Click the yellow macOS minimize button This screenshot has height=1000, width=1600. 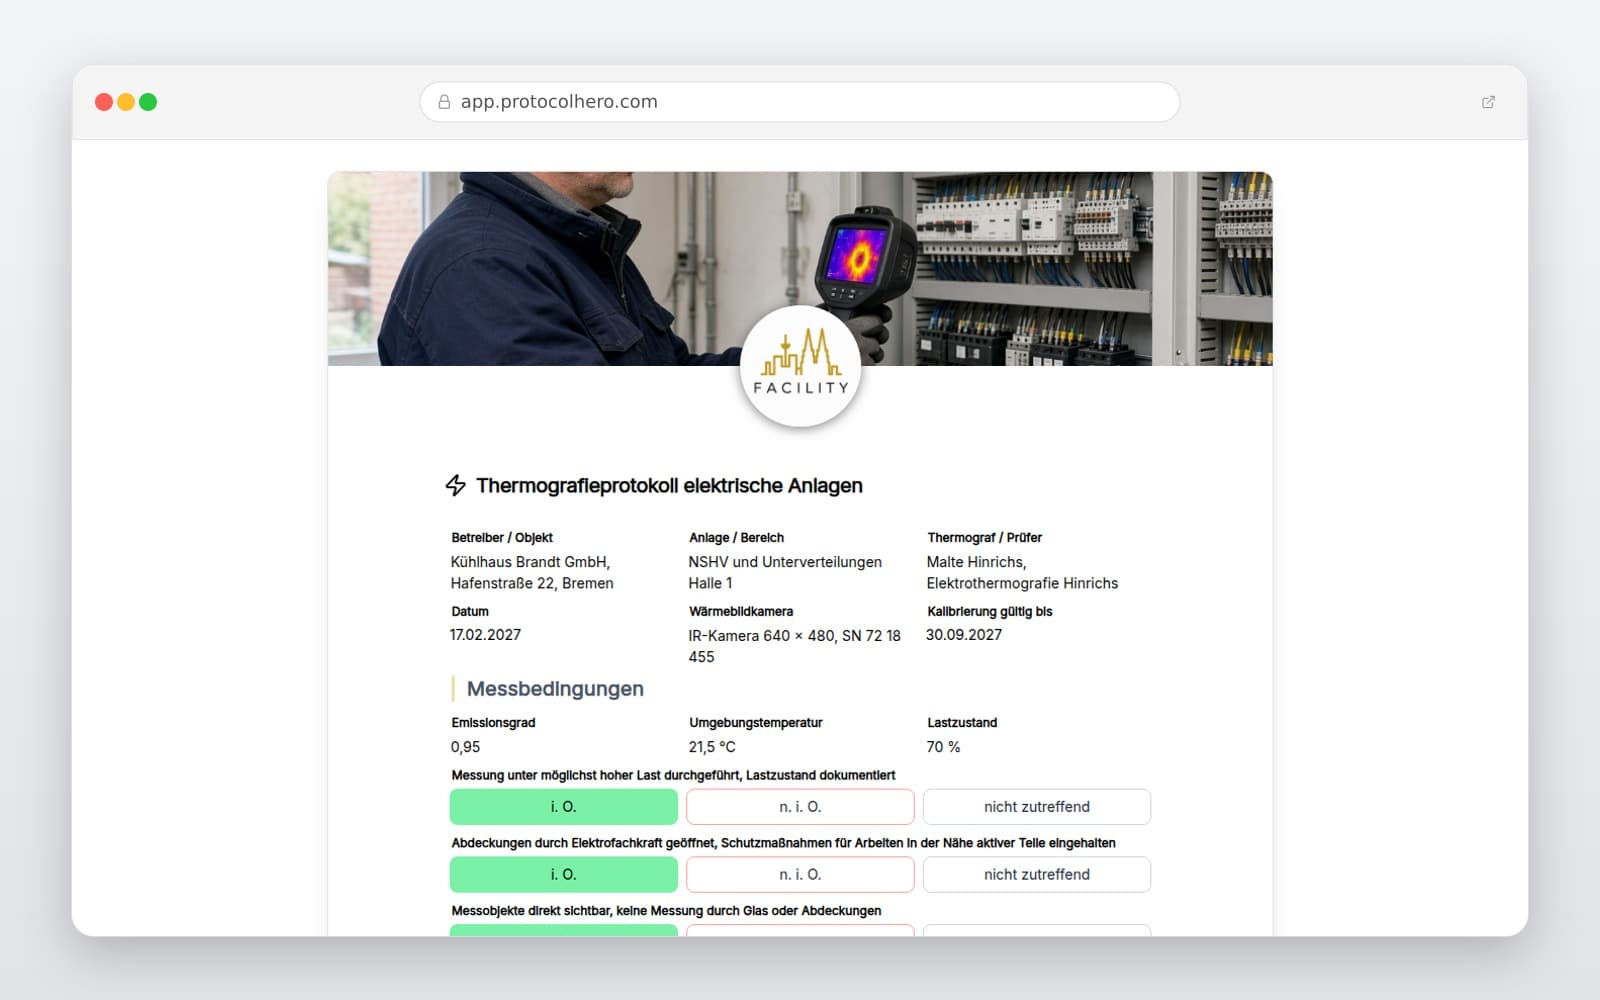point(126,102)
